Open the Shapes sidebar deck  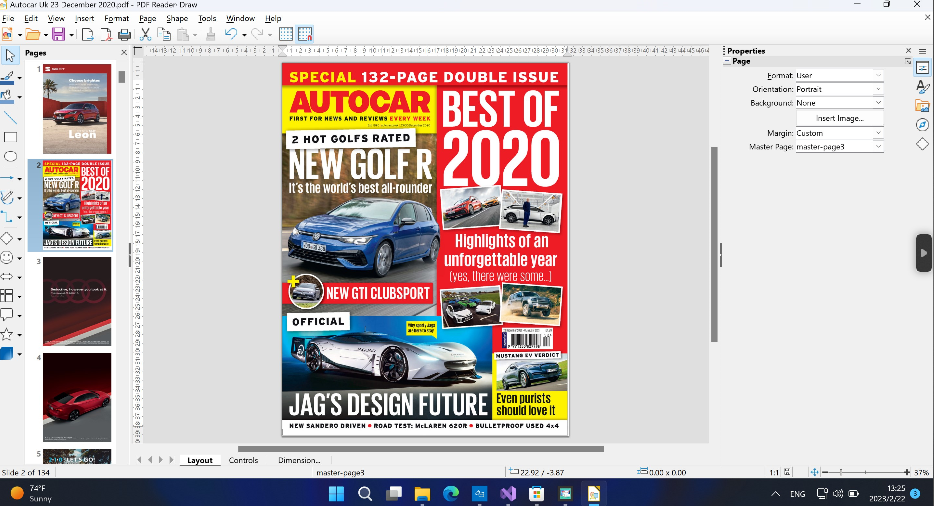click(x=923, y=144)
